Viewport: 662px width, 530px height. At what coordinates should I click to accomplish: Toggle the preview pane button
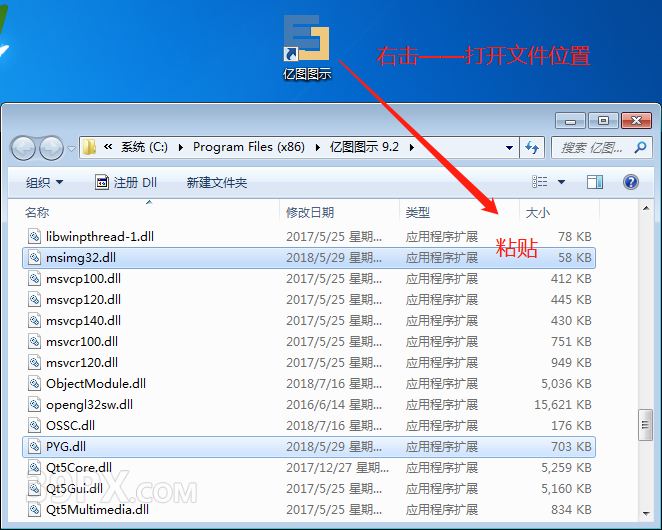pos(595,182)
